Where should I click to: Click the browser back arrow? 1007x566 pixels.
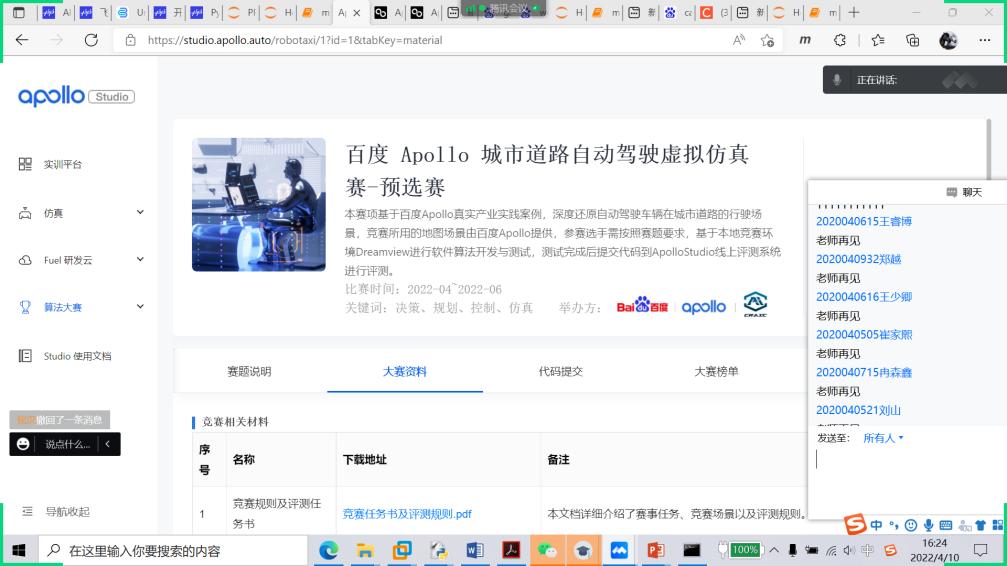pyautogui.click(x=22, y=40)
